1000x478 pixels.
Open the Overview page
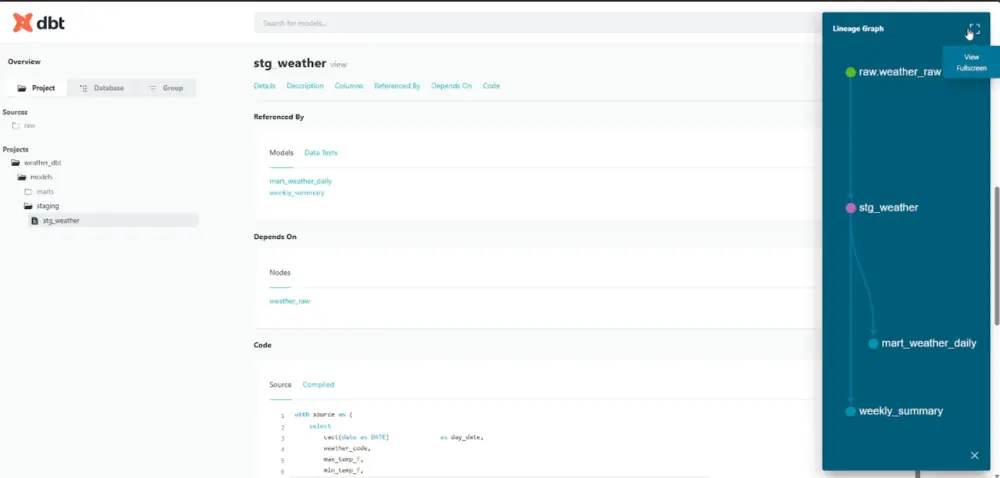point(24,62)
